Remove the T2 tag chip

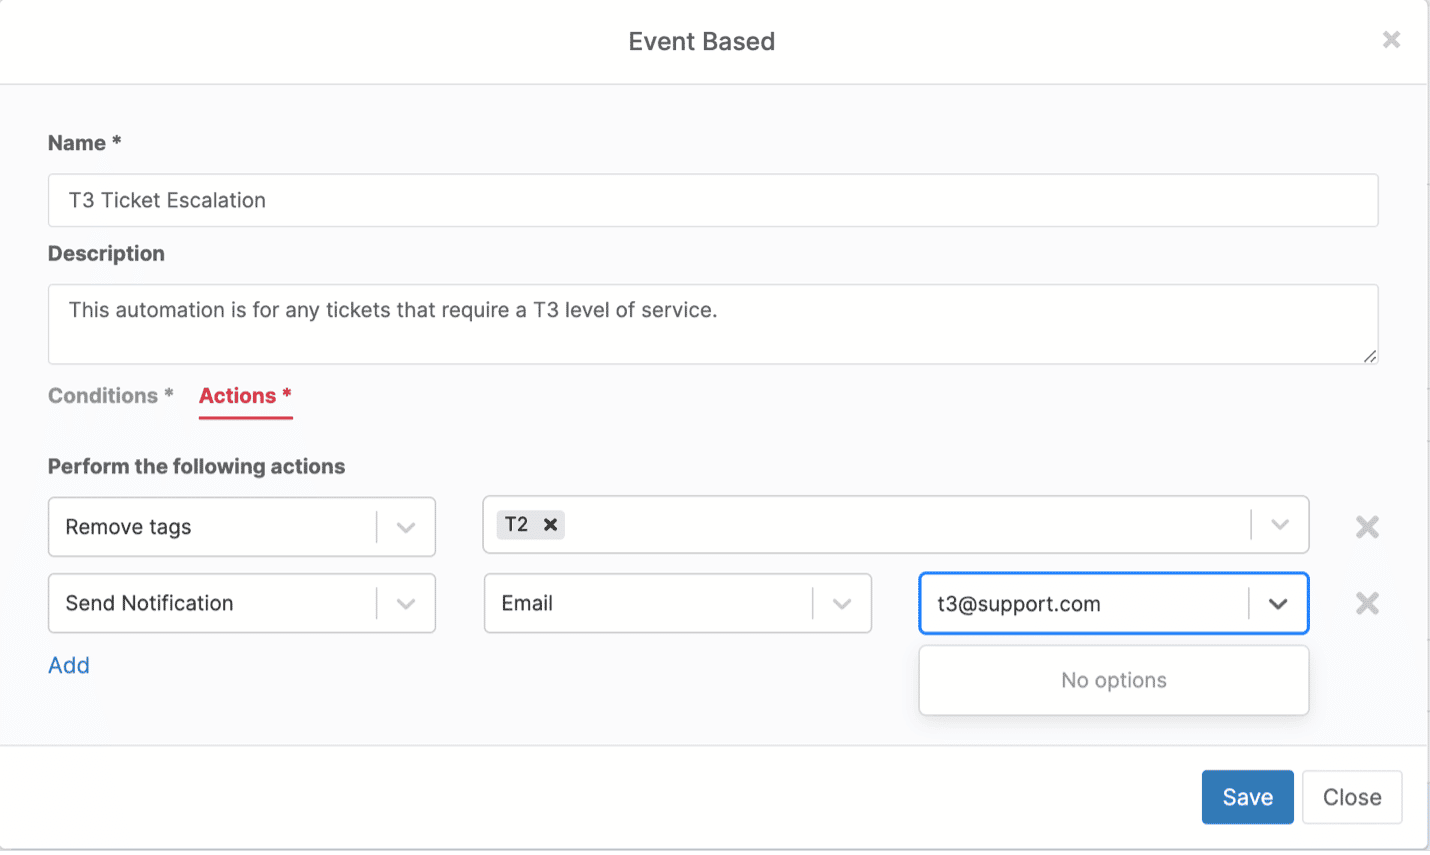[x=550, y=525]
